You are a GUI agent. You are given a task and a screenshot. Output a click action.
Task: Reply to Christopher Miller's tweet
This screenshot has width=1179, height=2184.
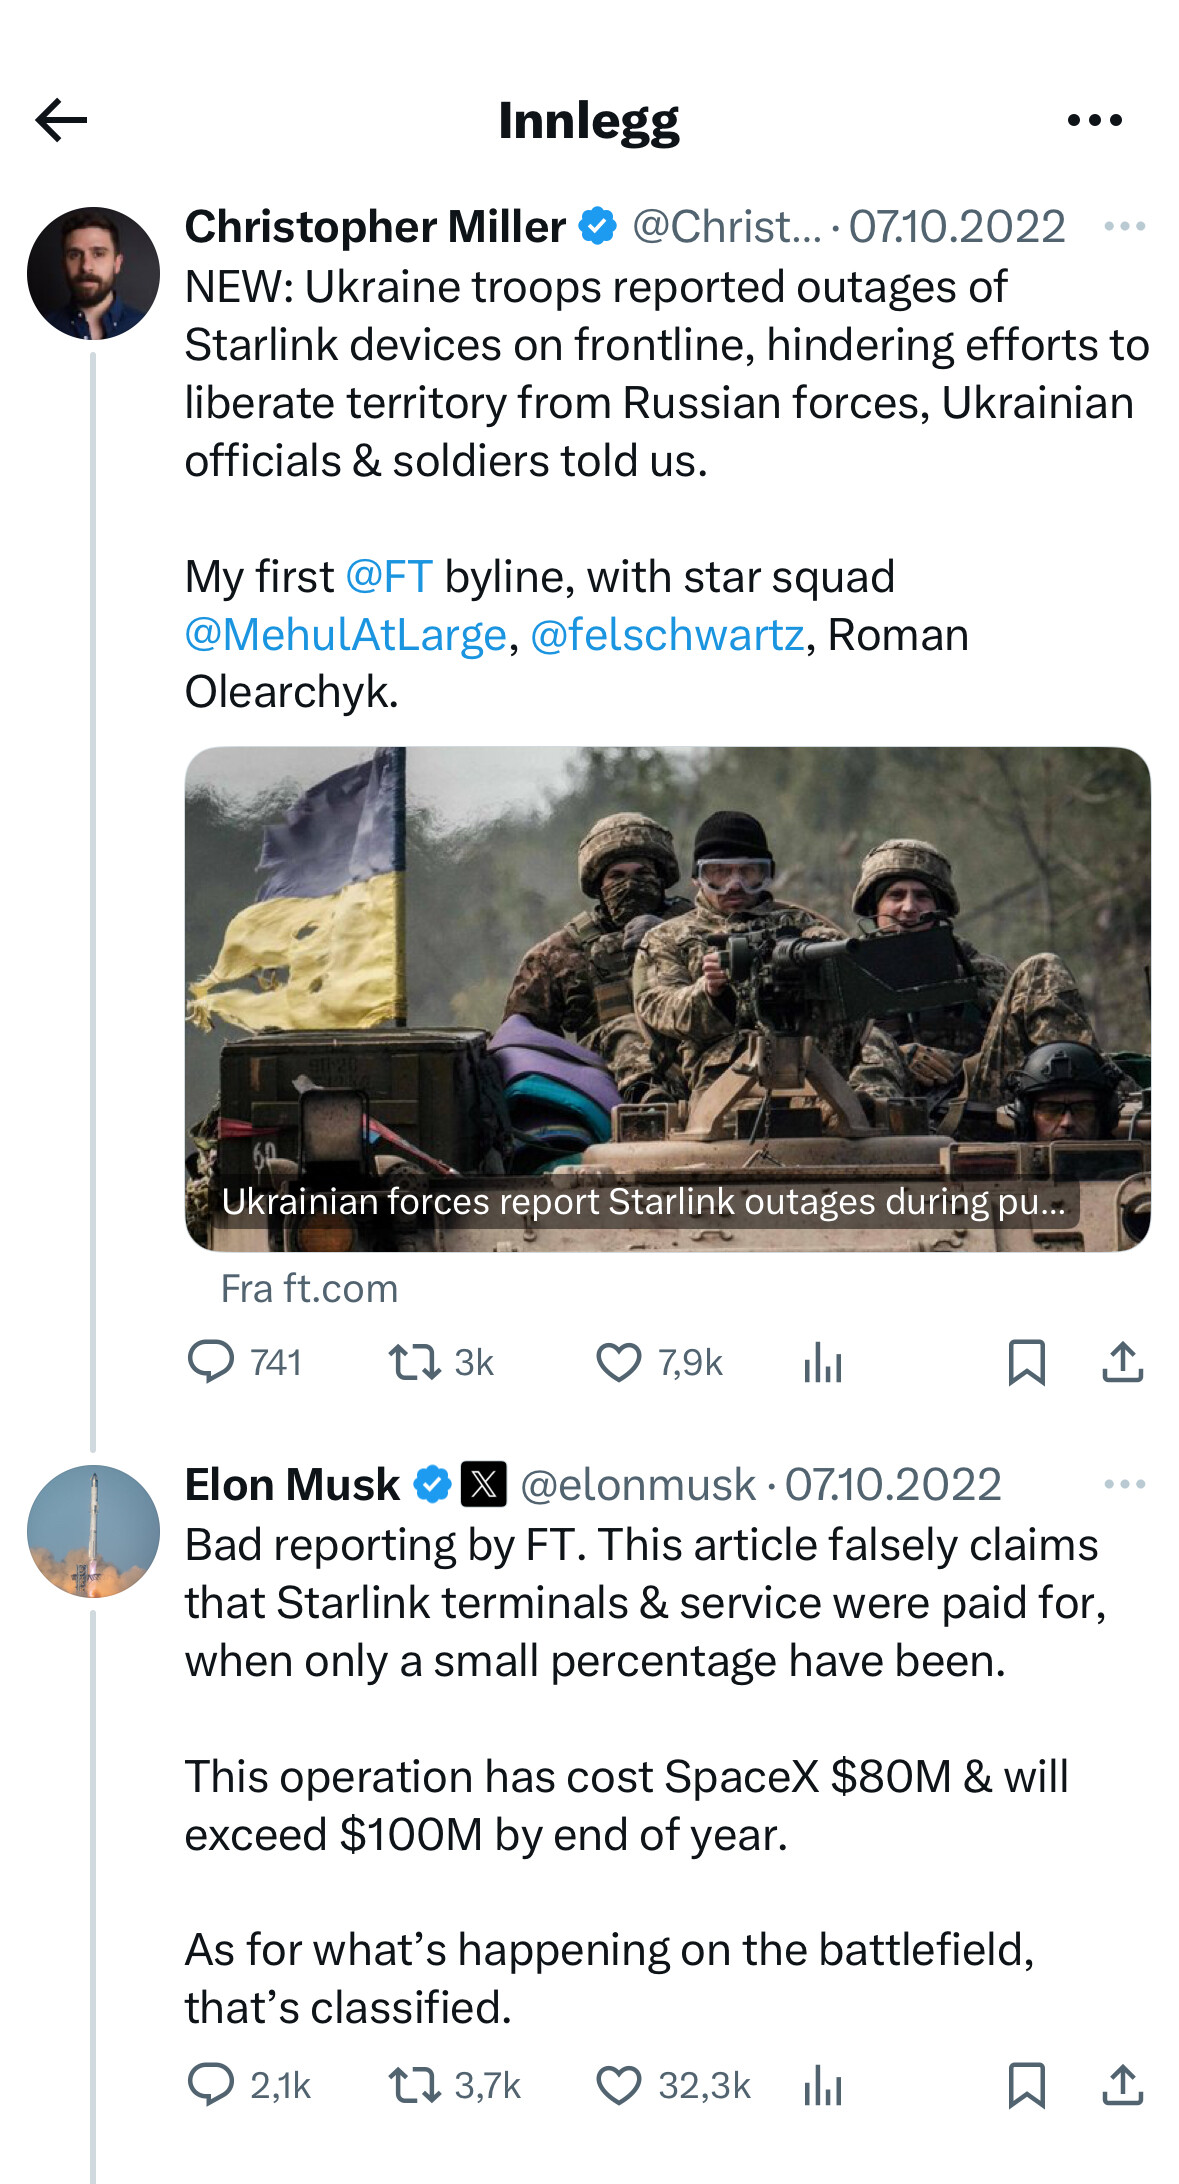[x=211, y=1362]
